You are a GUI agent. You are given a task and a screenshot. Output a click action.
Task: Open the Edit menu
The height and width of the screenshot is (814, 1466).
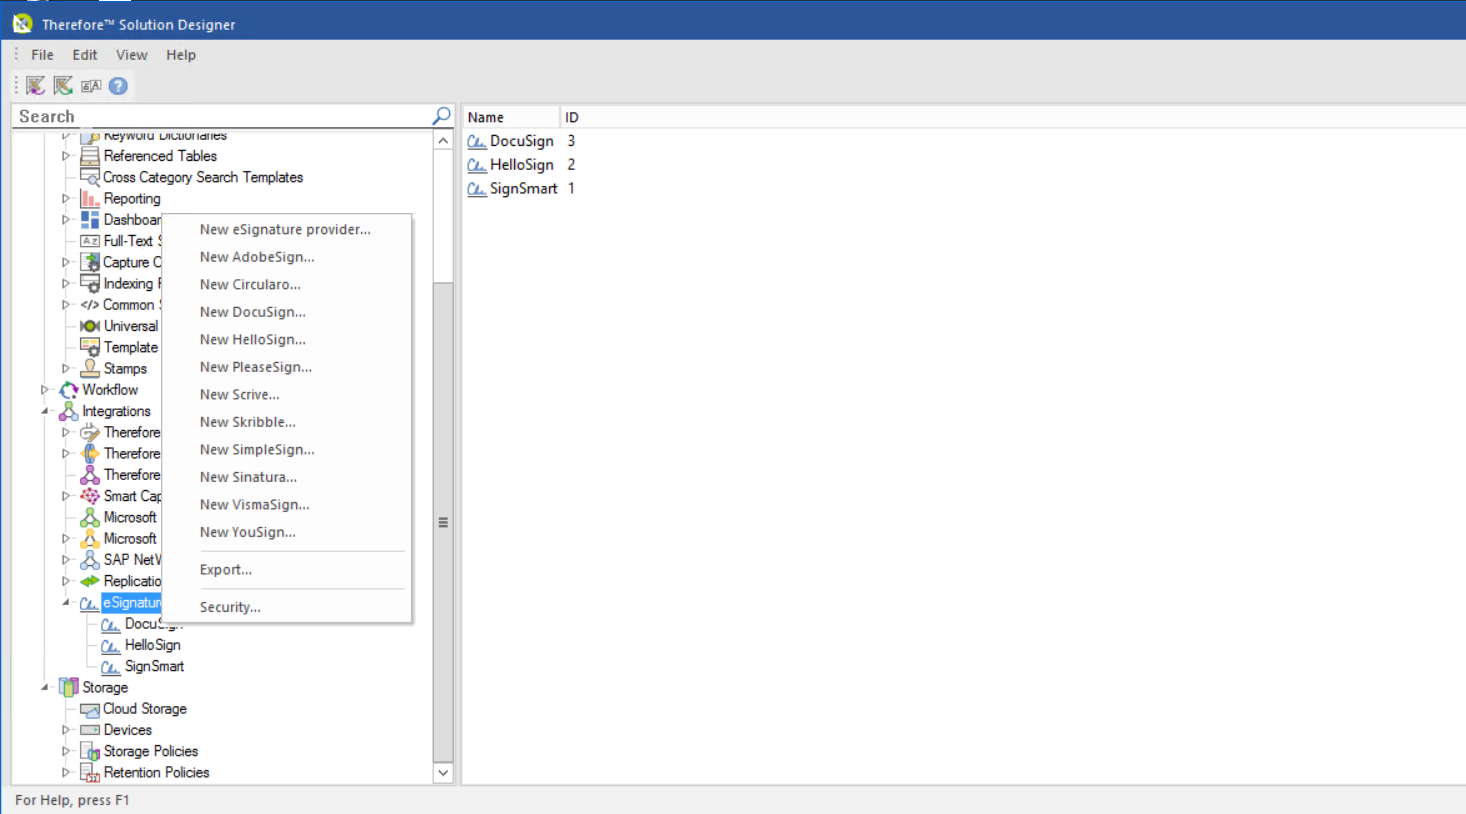pos(85,55)
